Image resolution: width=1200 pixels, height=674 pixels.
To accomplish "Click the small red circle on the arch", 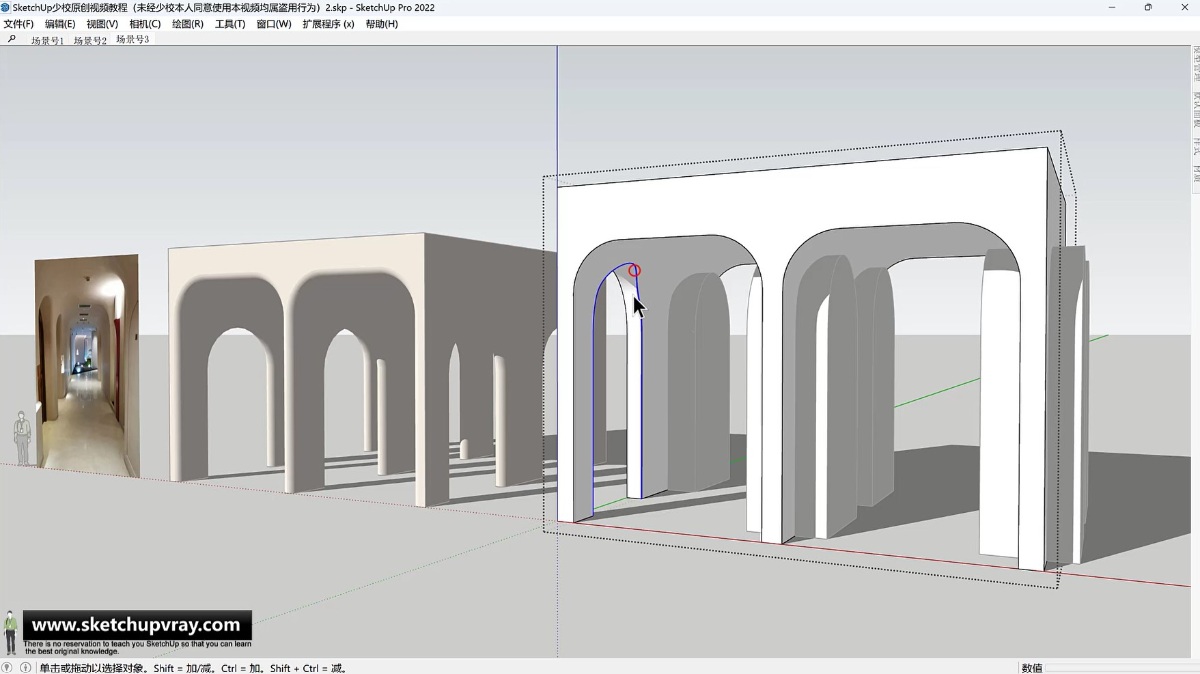I will 634,271.
